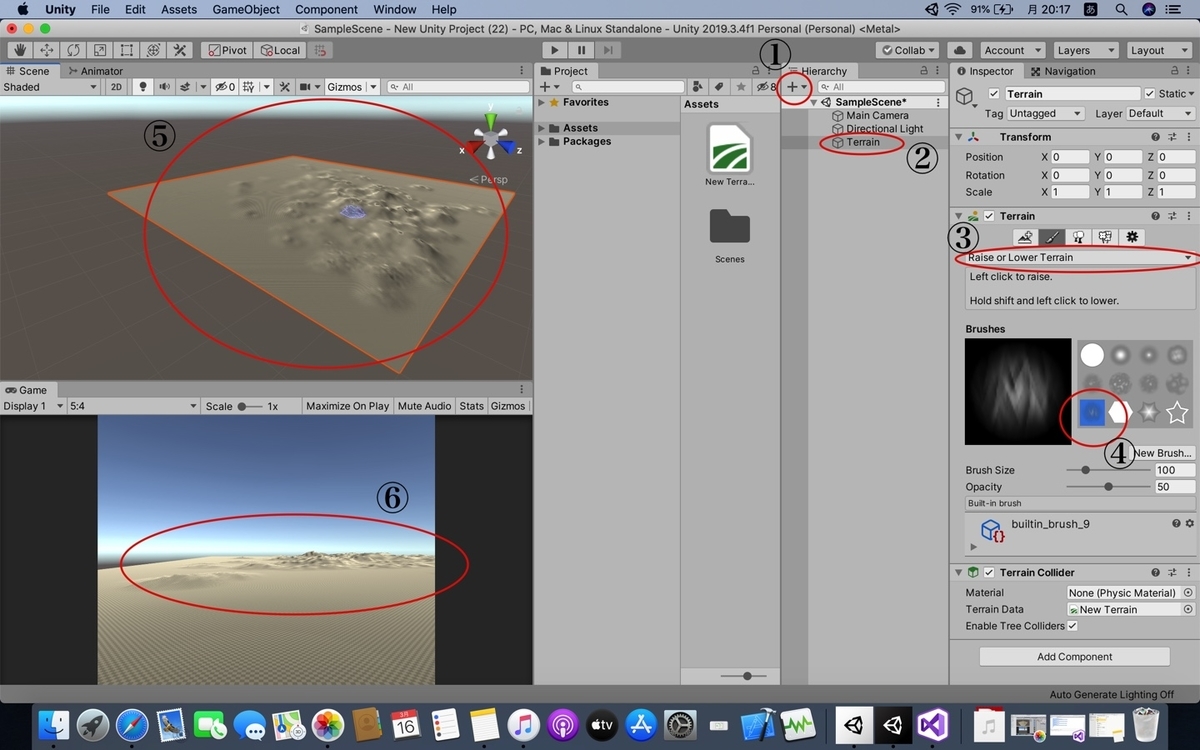Open the Collab menu button

pos(907,50)
